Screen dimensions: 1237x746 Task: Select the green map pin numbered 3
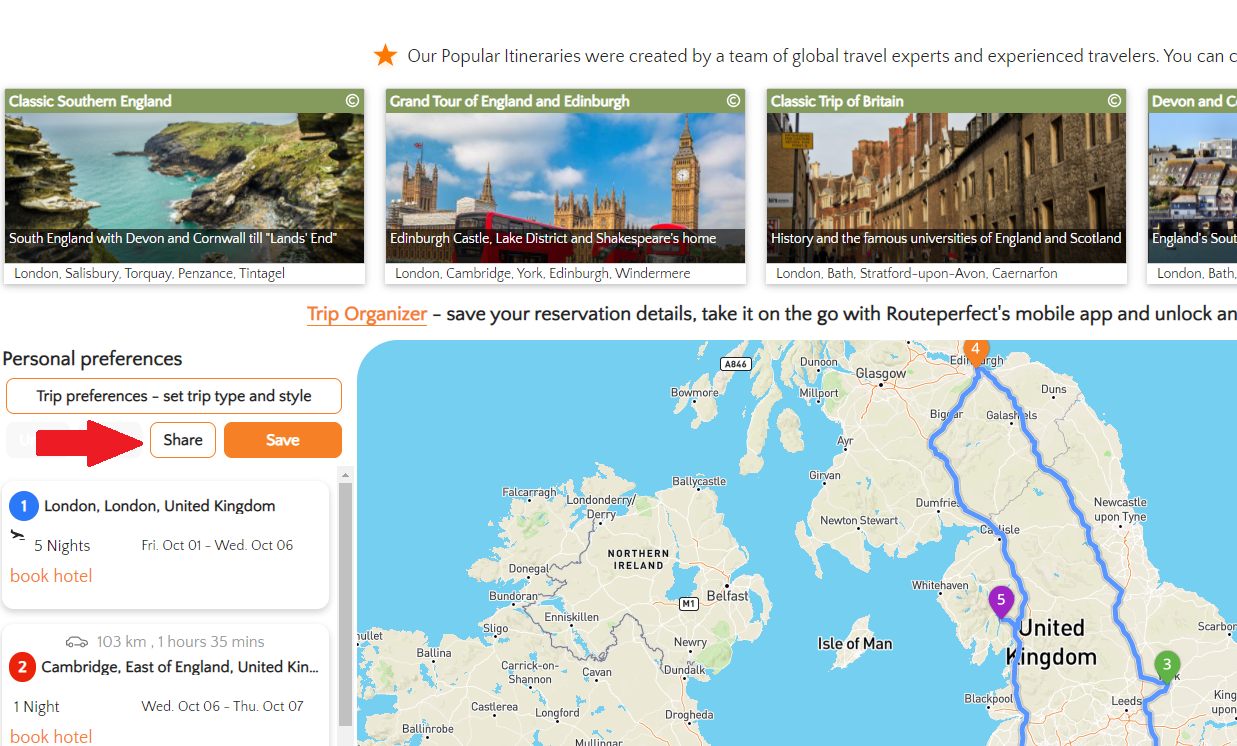(x=1166, y=664)
